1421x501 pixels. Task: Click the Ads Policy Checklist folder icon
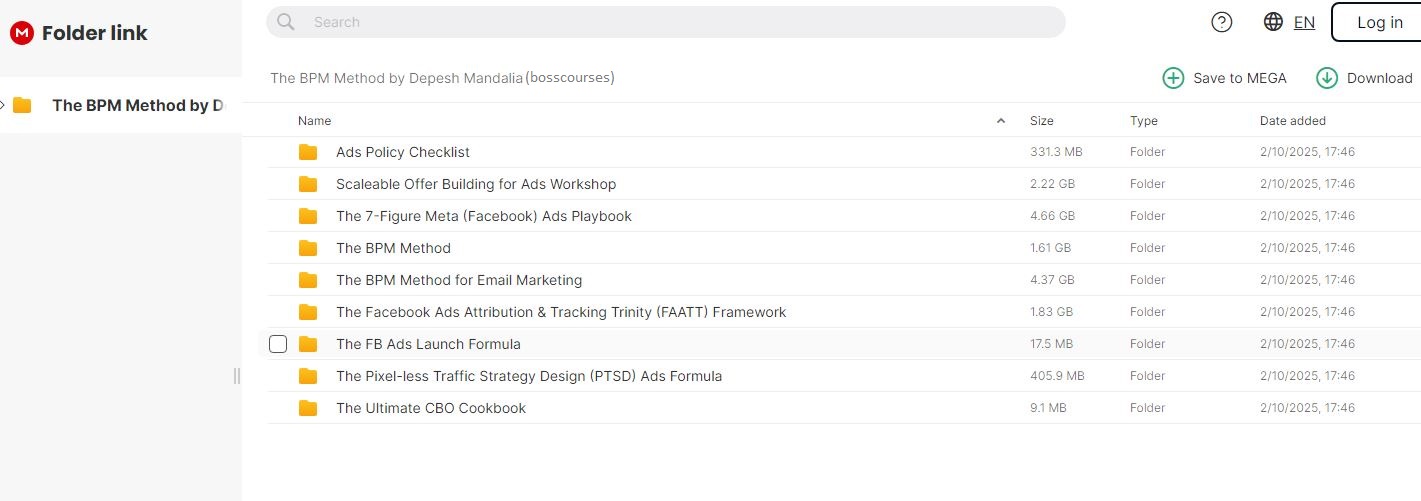308,152
